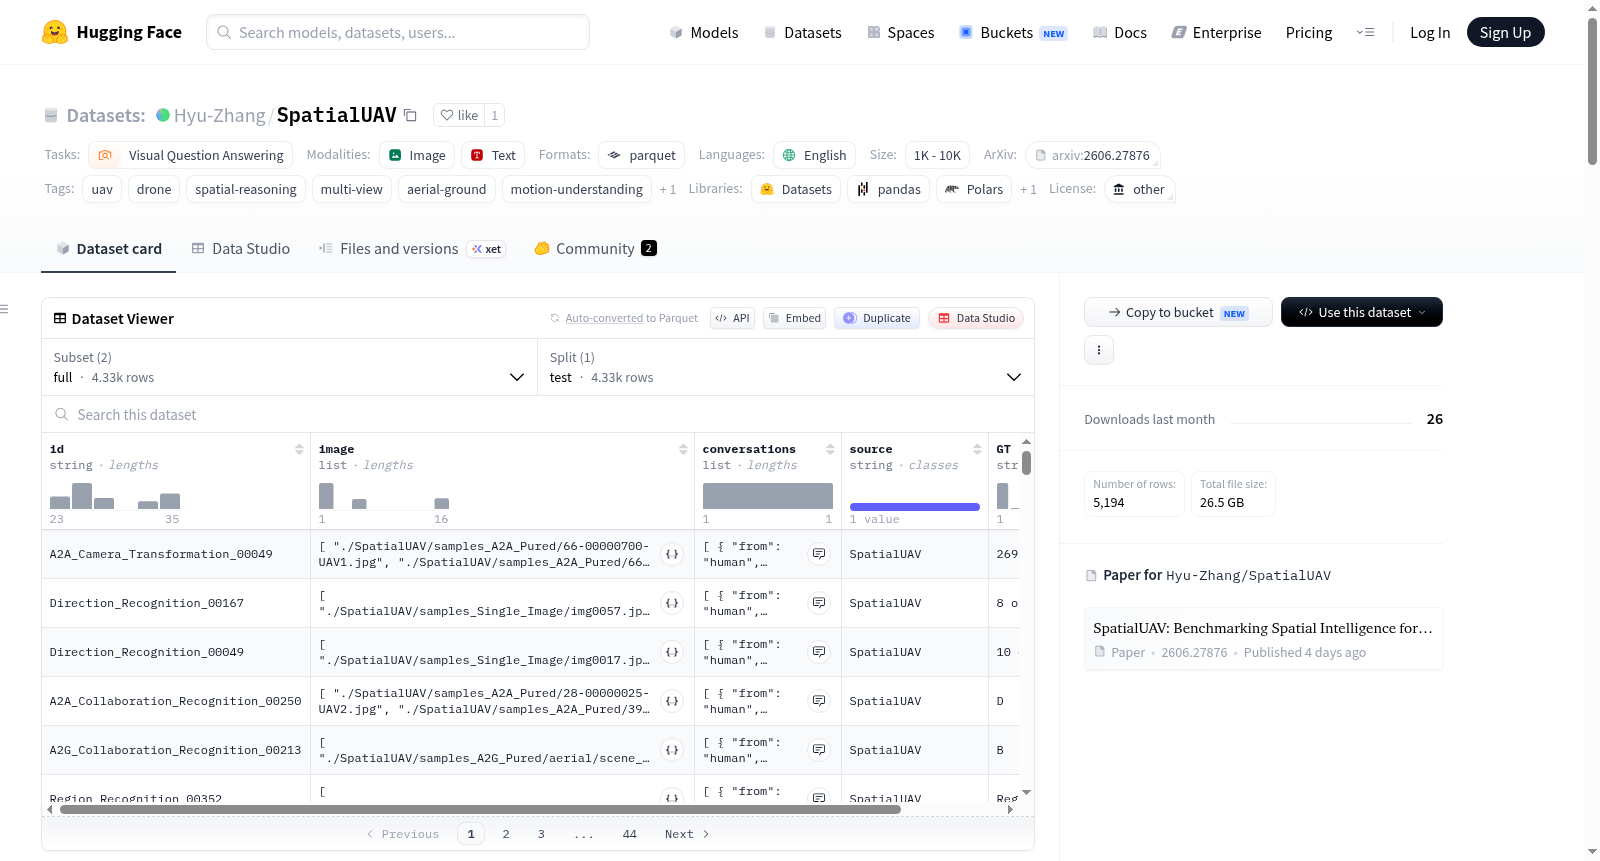Expand the JSON cell for Direction_Recognition_00049 image
The image size is (1600, 861).
point(672,652)
